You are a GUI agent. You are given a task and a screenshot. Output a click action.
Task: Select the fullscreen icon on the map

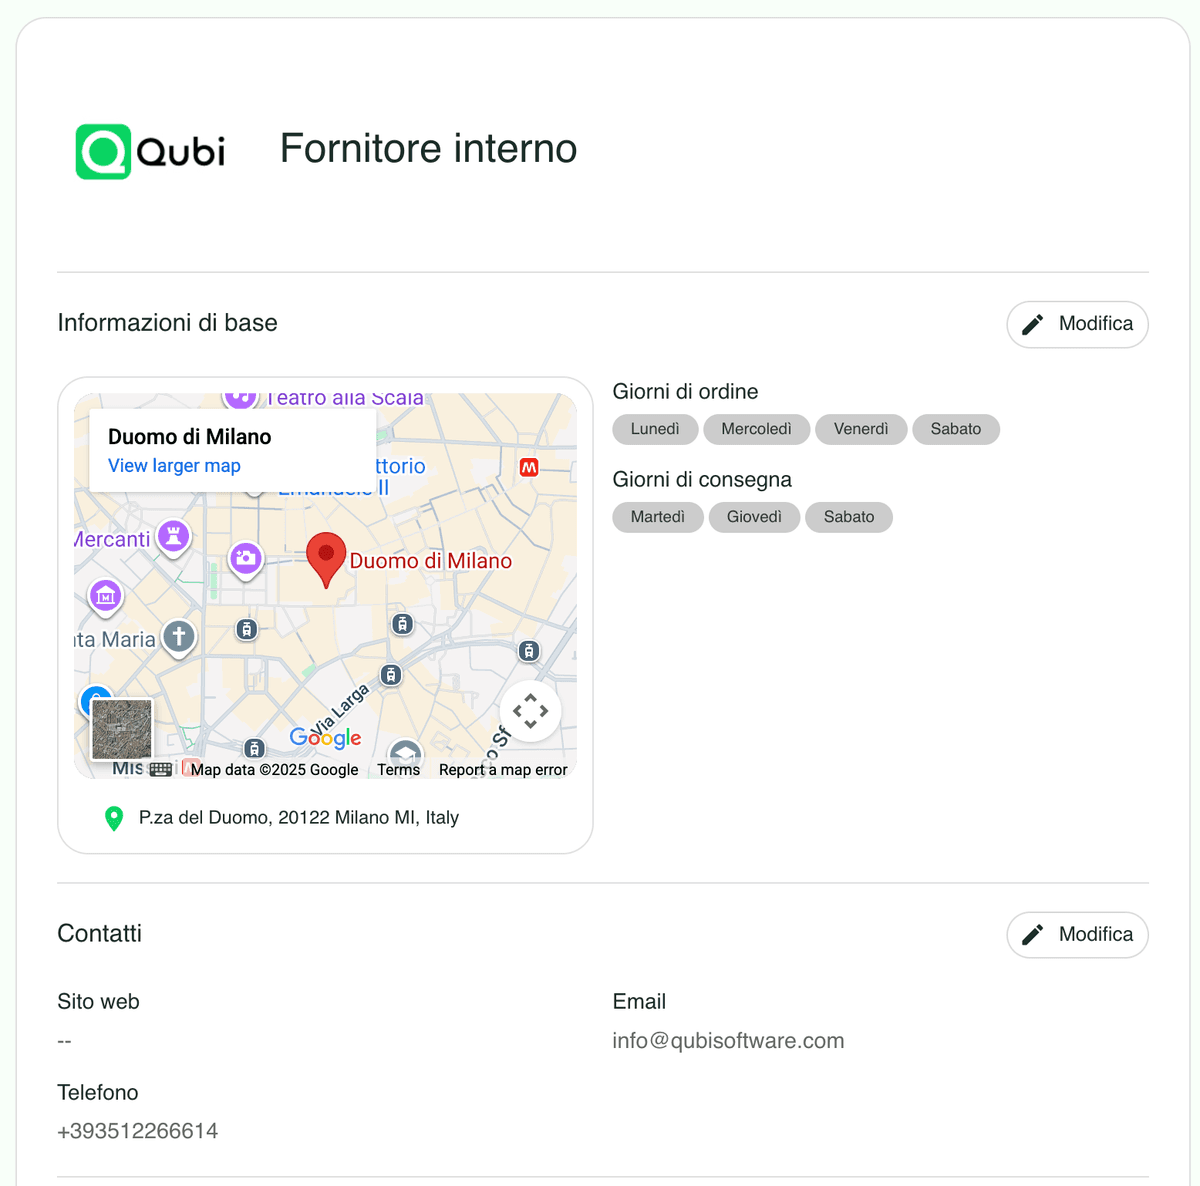tap(531, 711)
